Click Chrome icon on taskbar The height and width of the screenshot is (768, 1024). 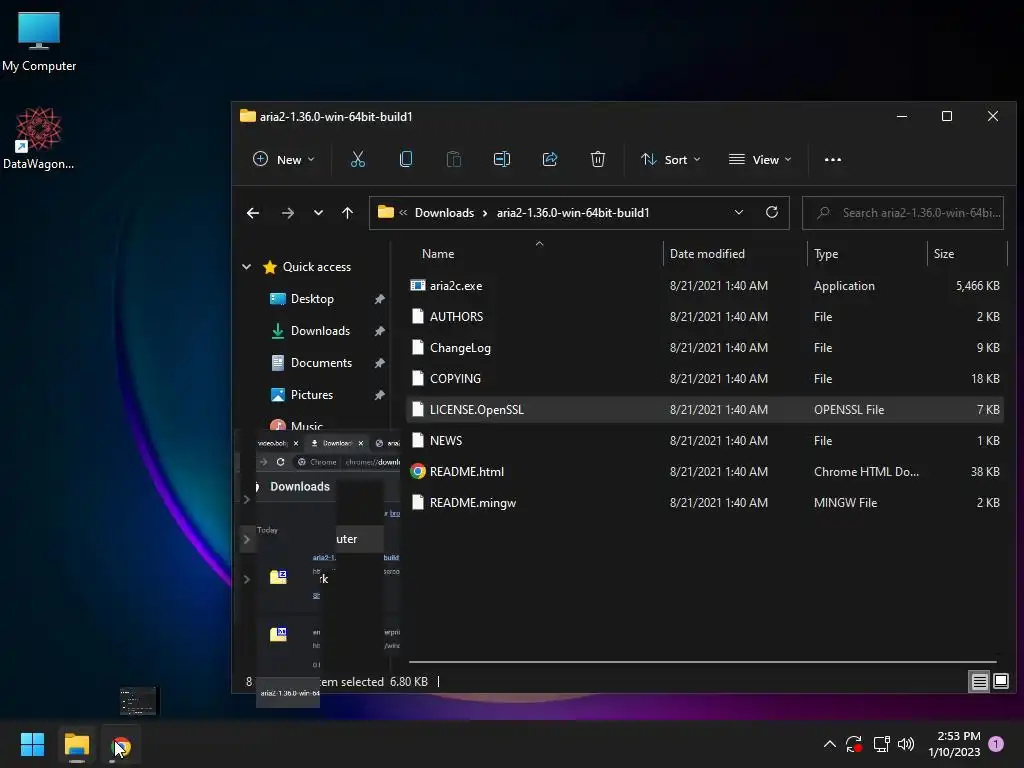[x=121, y=746]
